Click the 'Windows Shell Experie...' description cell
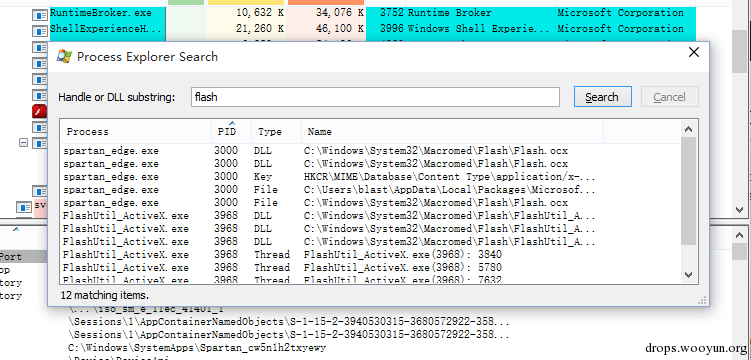This screenshot has height=360, width=751. pos(478,29)
